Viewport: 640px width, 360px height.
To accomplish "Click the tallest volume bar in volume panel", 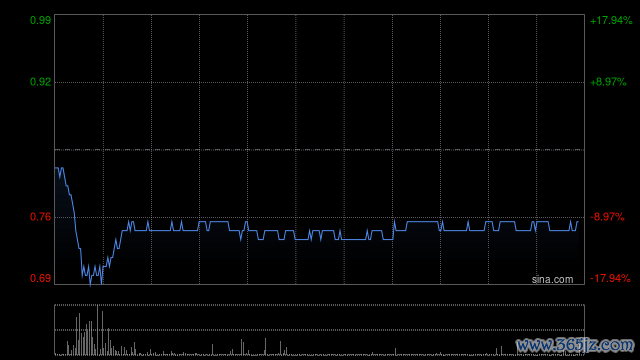I will 98,330.
